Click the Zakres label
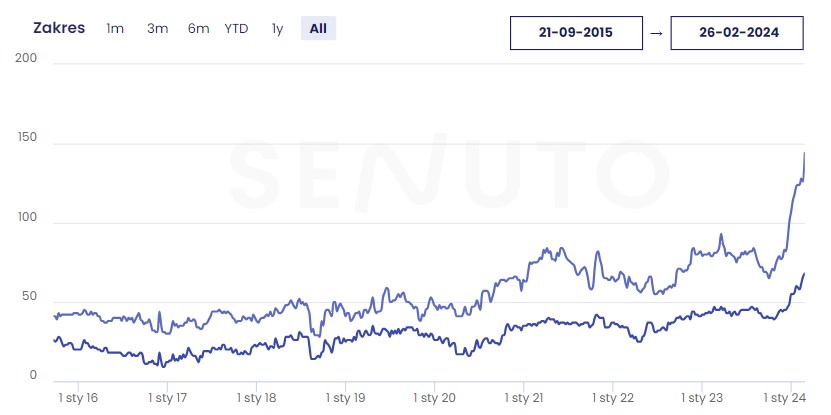This screenshot has width=831, height=415. 58,28
